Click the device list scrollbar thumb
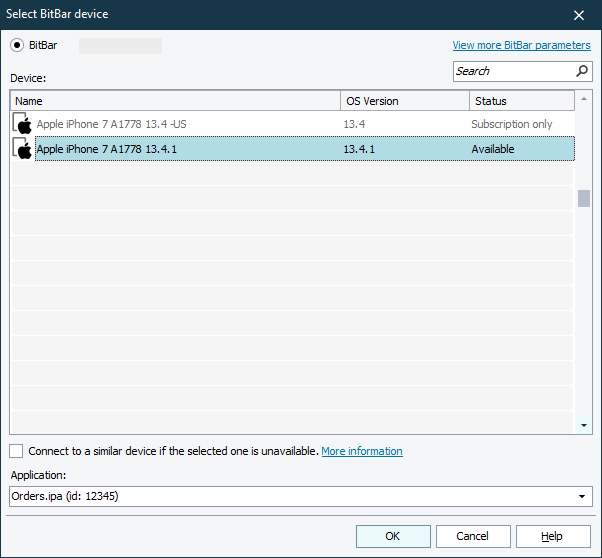 click(x=584, y=198)
